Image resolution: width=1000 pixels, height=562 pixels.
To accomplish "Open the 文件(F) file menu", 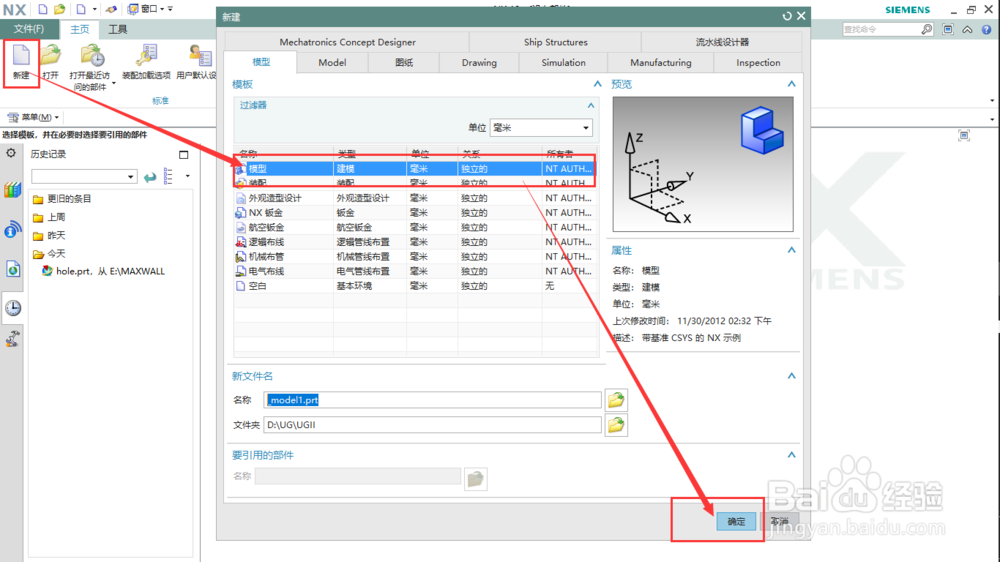I will click(29, 29).
